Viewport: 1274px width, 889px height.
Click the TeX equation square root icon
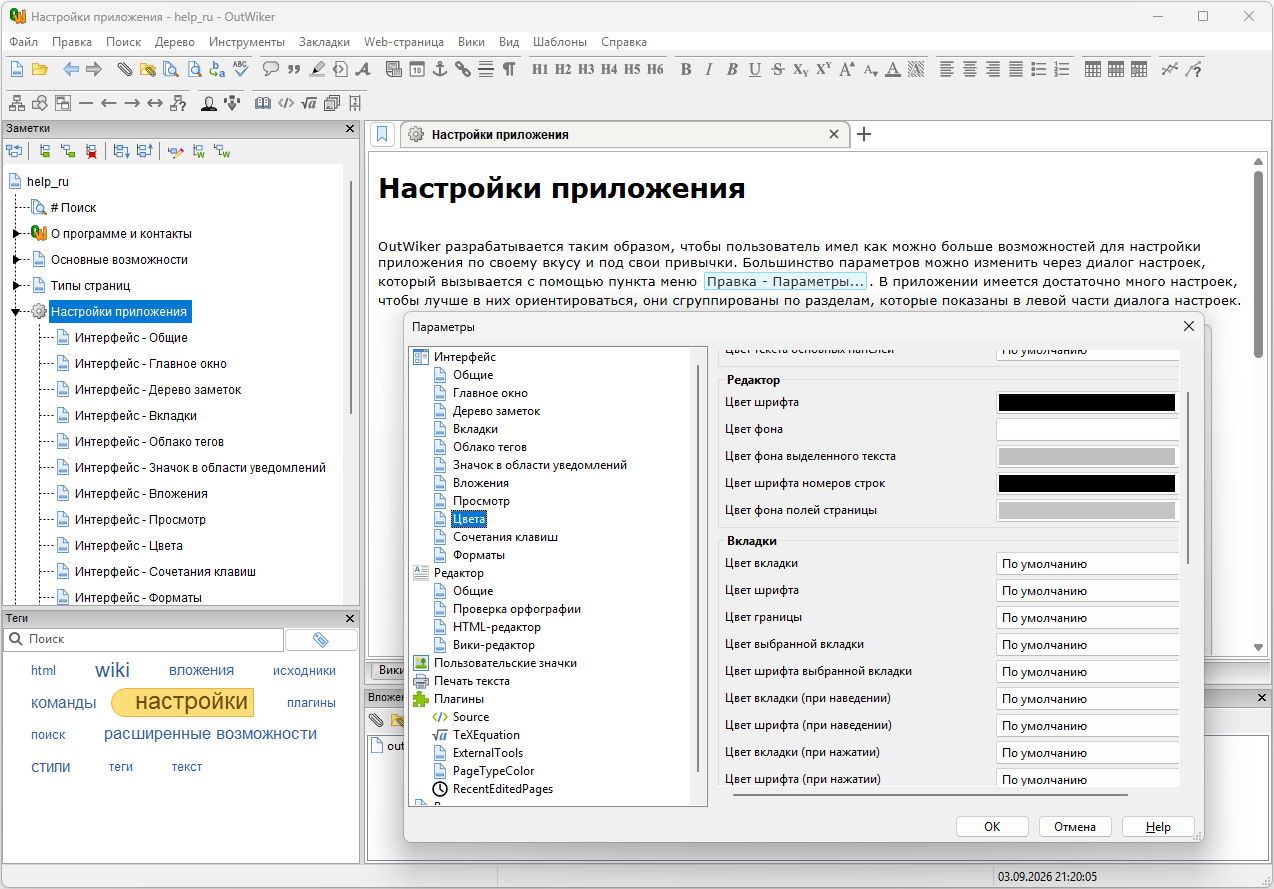coord(309,102)
